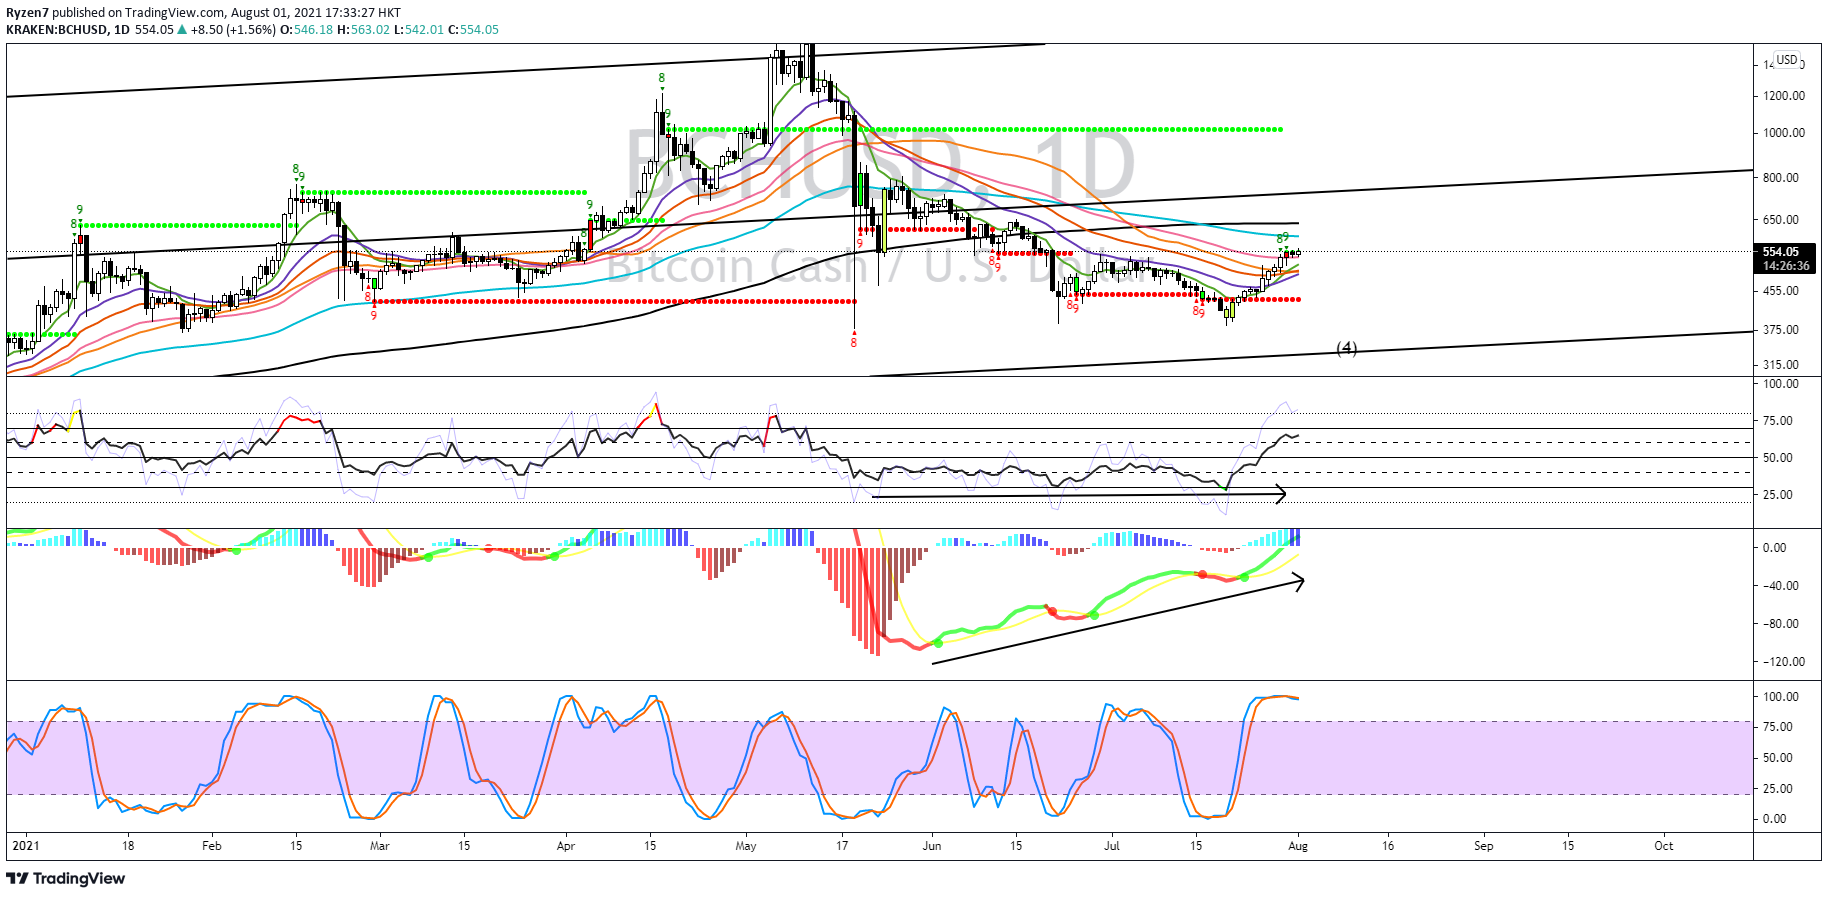Click the -40.00 label on the MACD scale
This screenshot has height=897, width=1828.
tap(1781, 585)
